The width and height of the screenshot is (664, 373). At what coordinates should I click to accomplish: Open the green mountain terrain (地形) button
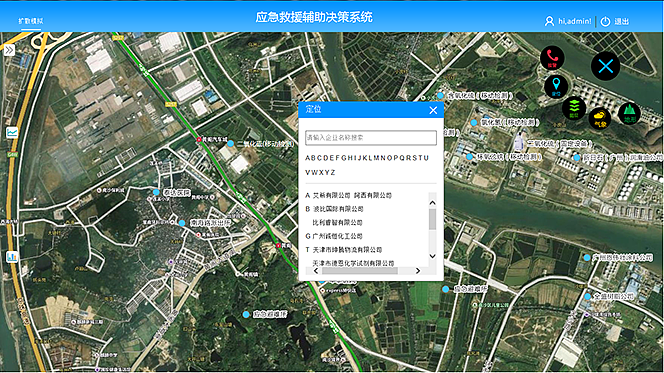coord(629,113)
